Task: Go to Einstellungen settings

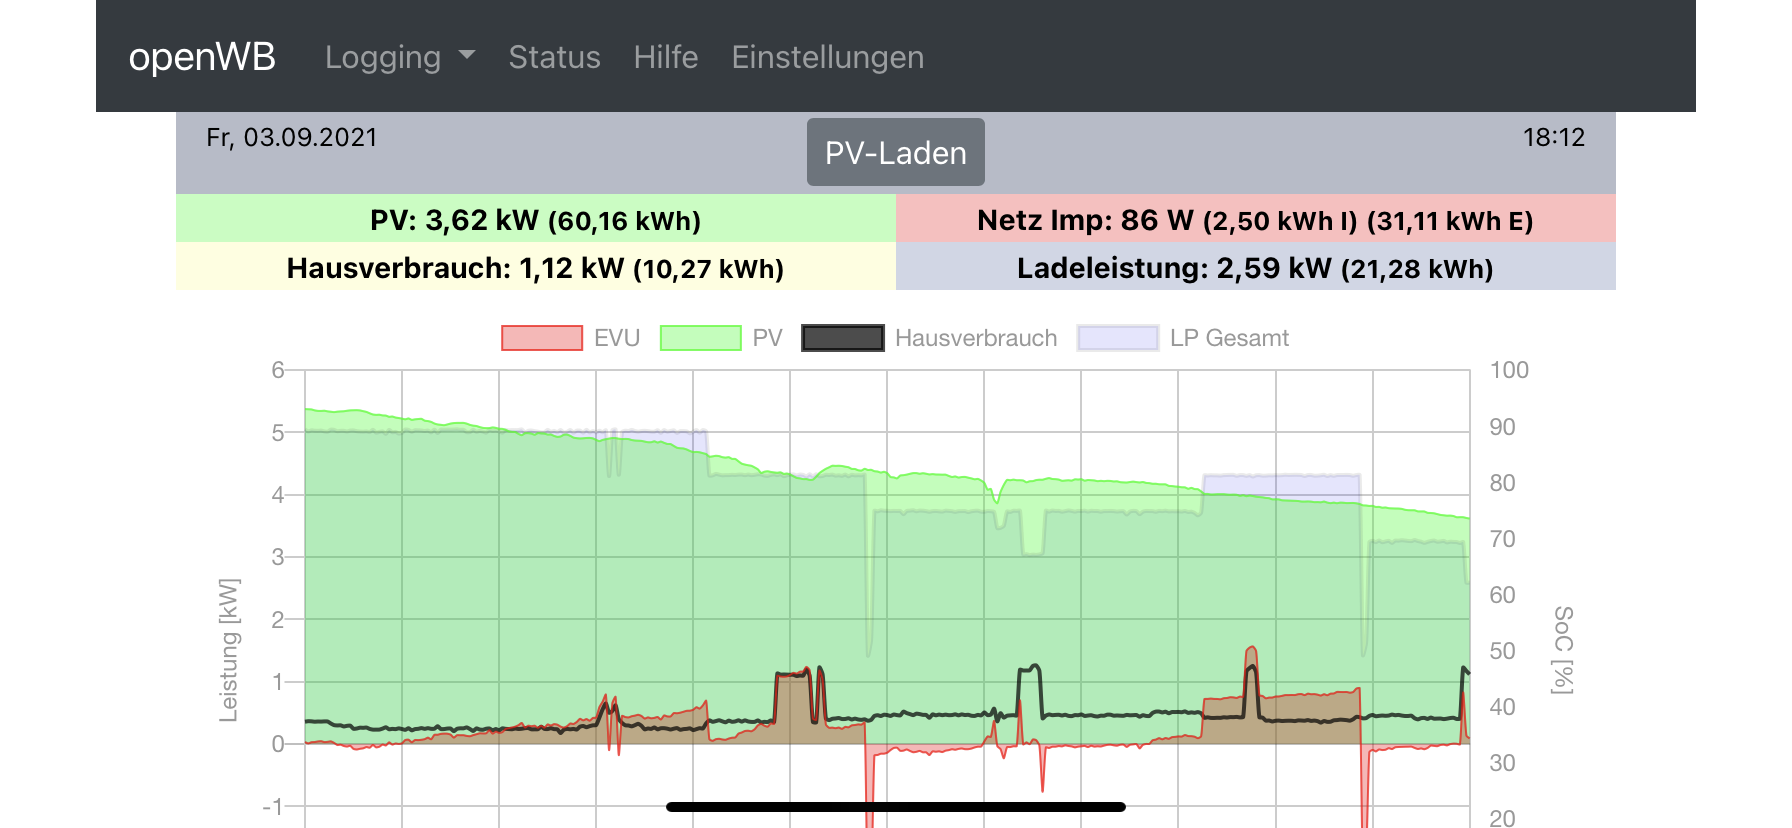Action: [x=828, y=57]
